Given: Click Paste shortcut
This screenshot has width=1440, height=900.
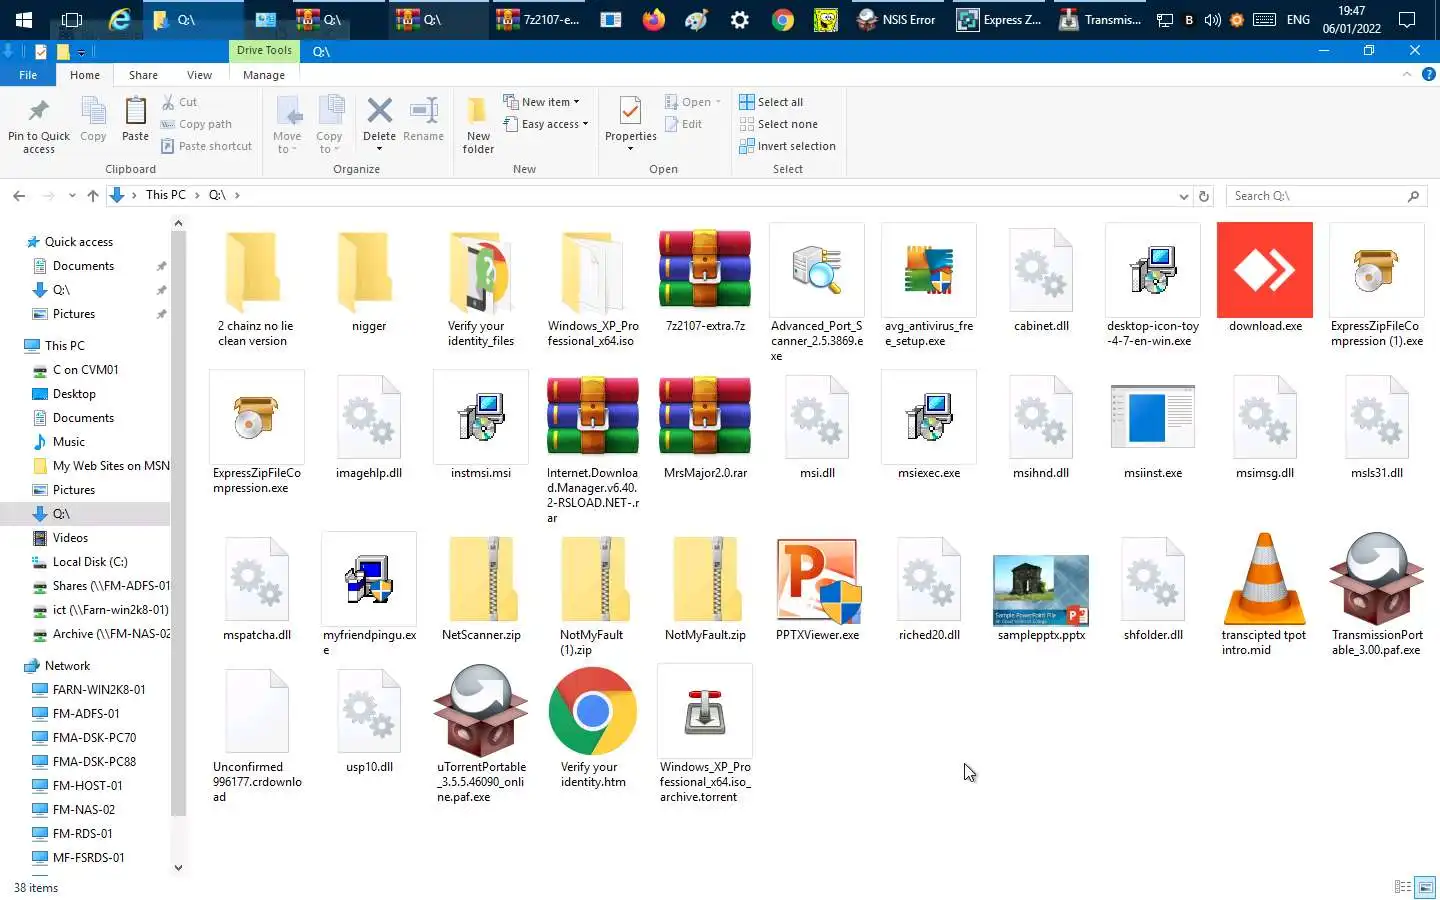Looking at the screenshot, I should coord(206,146).
